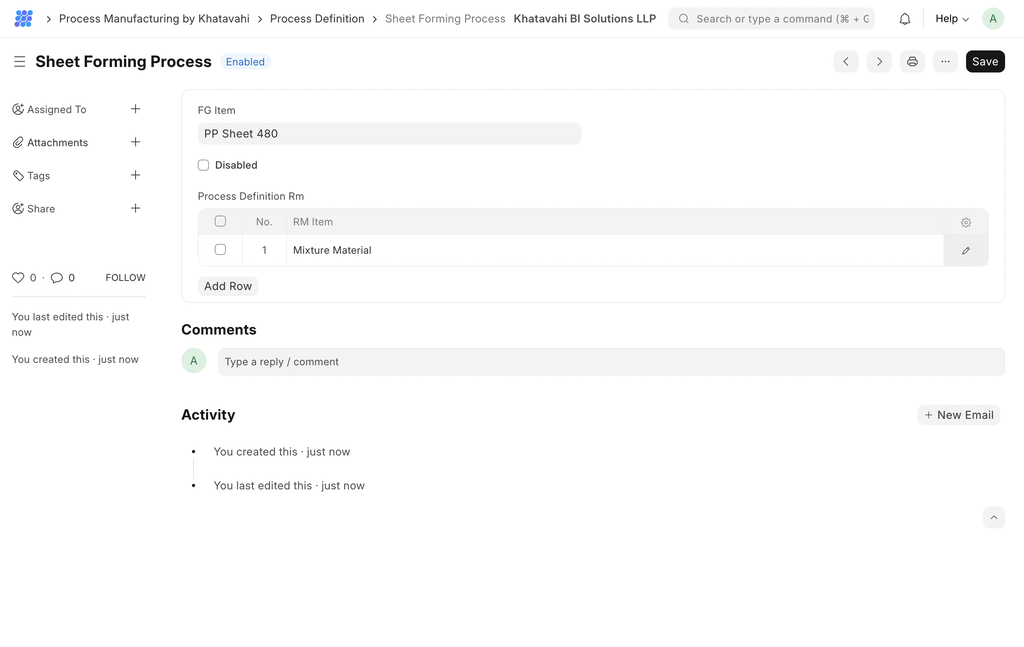1024x647 pixels.
Task: Click in the comment reply field
Action: coord(610,362)
